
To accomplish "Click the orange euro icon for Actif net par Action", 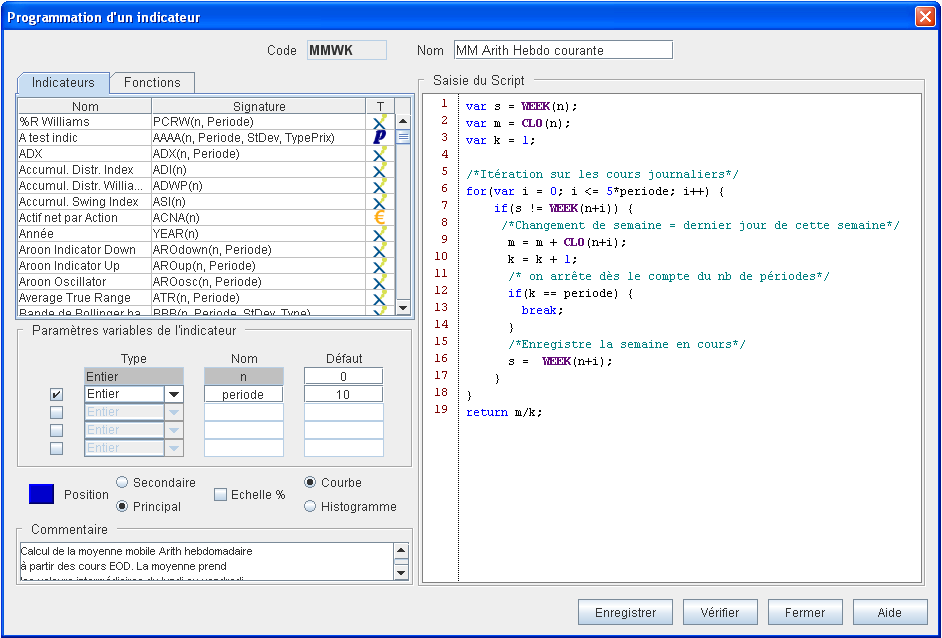I will click(379, 218).
